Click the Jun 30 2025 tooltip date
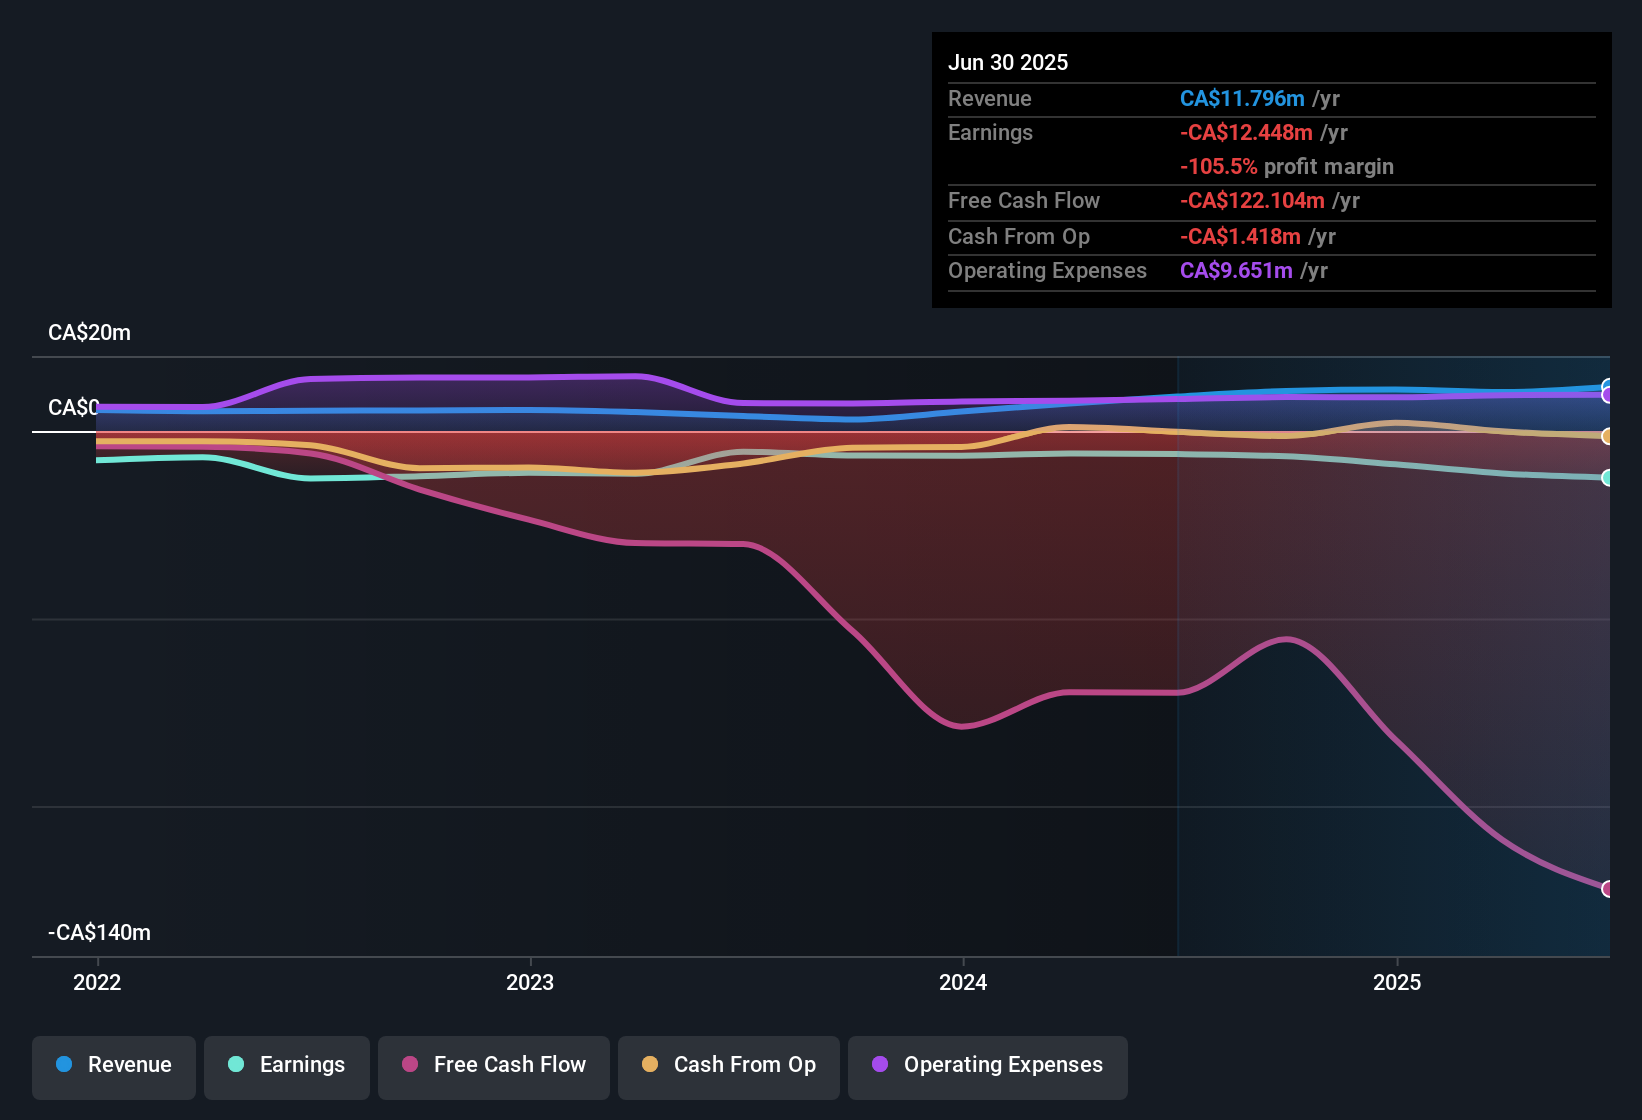Viewport: 1642px width, 1120px height. [x=1008, y=62]
